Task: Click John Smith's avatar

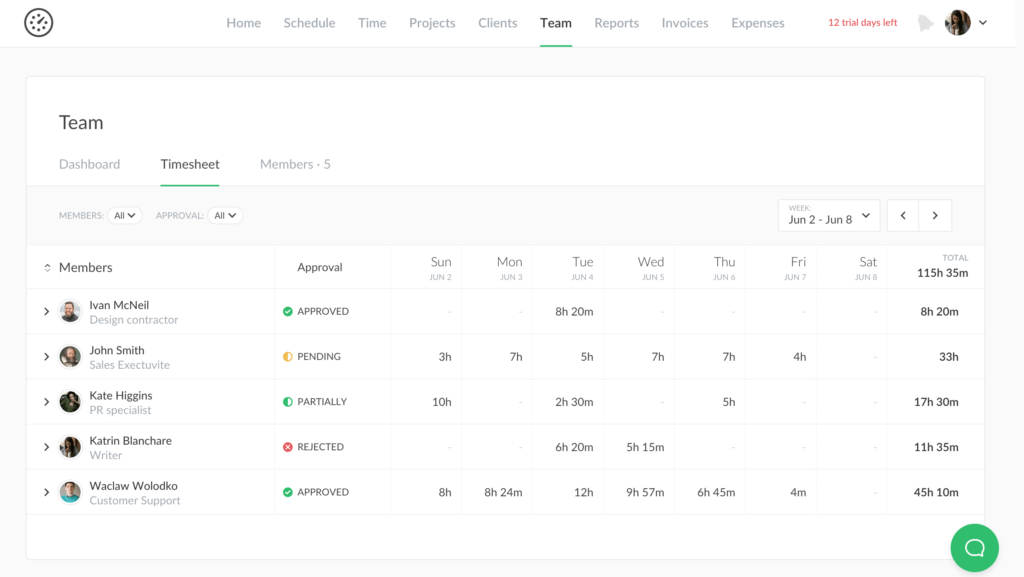Action: point(70,356)
